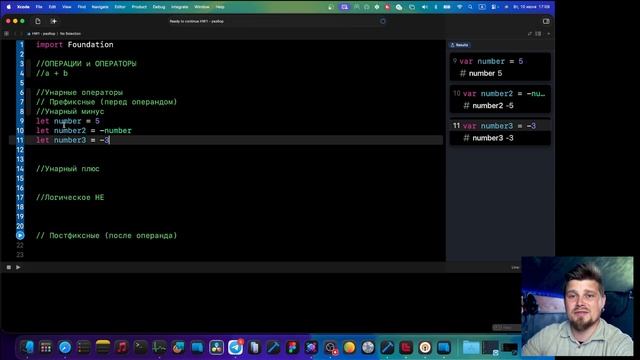This screenshot has width=640, height=360.
Task: Open the Debug menu
Action: pyautogui.click(x=159, y=7)
